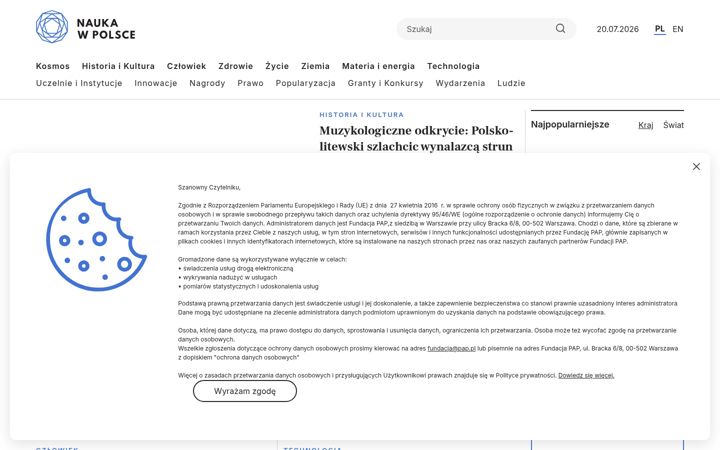Click the Wyrażam zgodę button
The width and height of the screenshot is (720, 450).
click(x=245, y=391)
